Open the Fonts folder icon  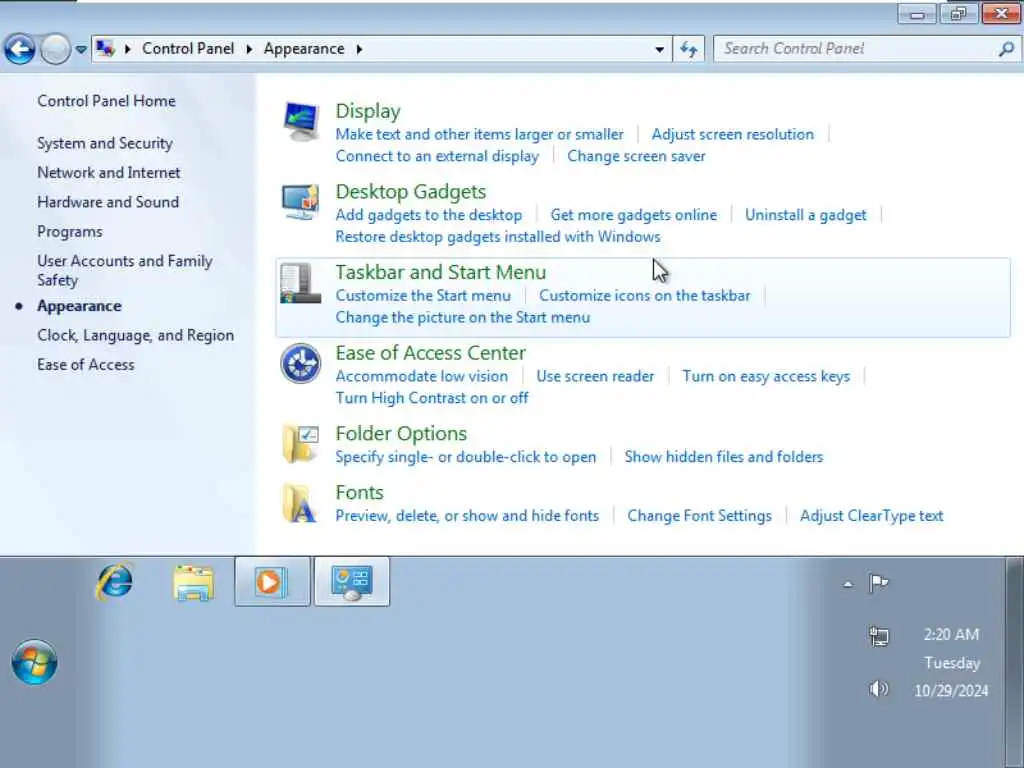(x=300, y=503)
